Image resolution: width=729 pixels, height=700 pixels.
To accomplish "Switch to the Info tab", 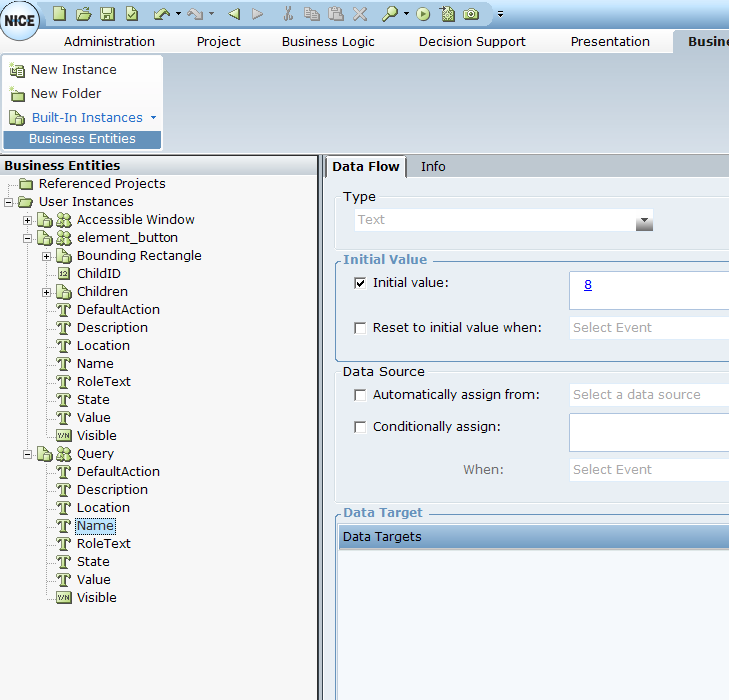I will click(433, 166).
